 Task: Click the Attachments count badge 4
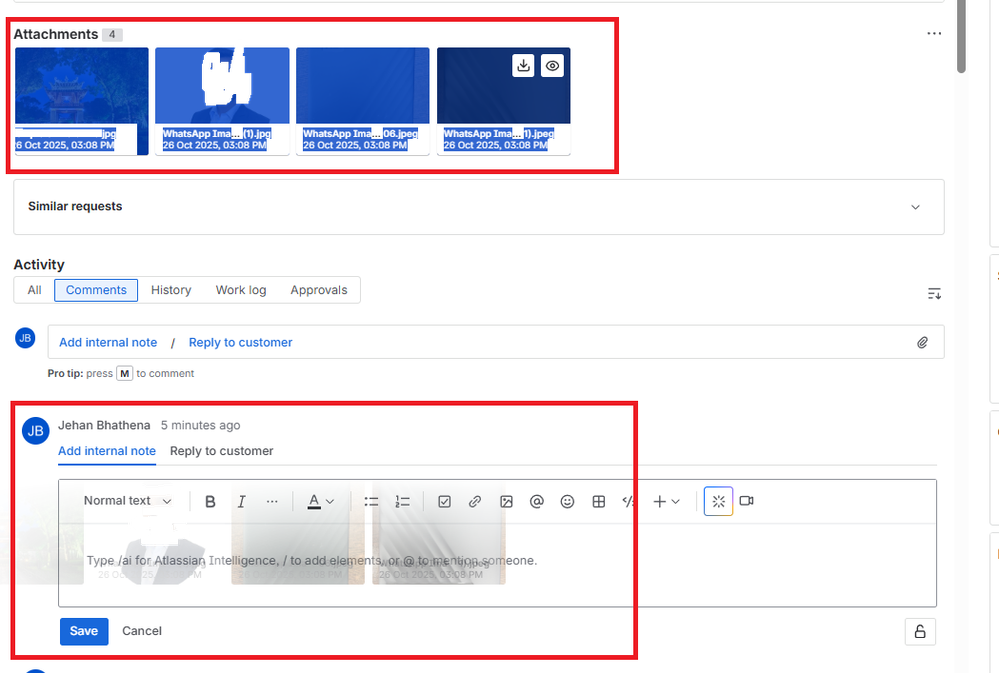point(112,34)
